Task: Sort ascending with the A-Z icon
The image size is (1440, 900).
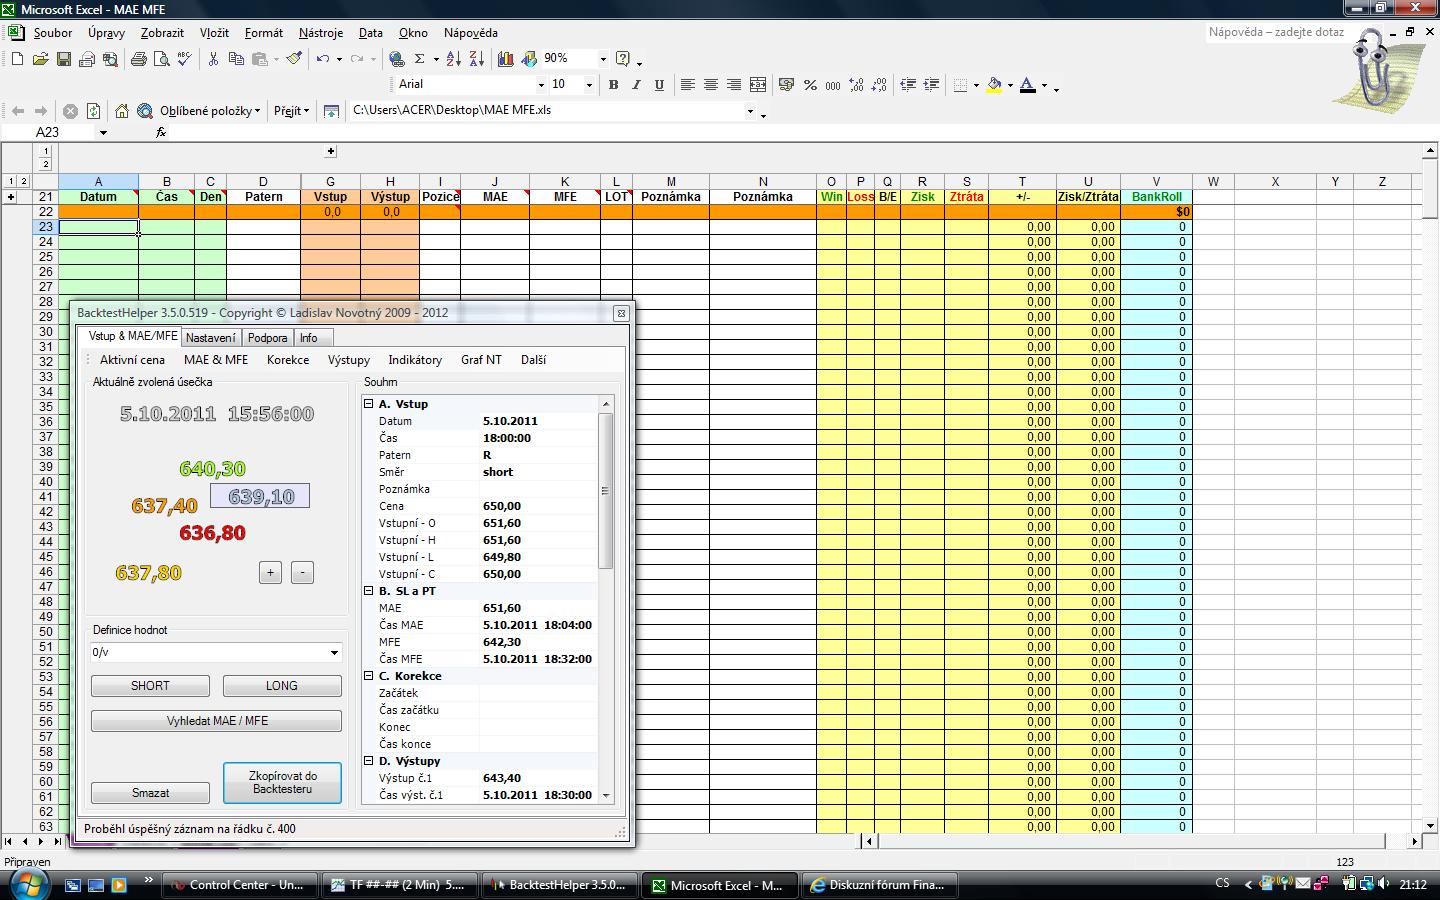Action: 453,59
